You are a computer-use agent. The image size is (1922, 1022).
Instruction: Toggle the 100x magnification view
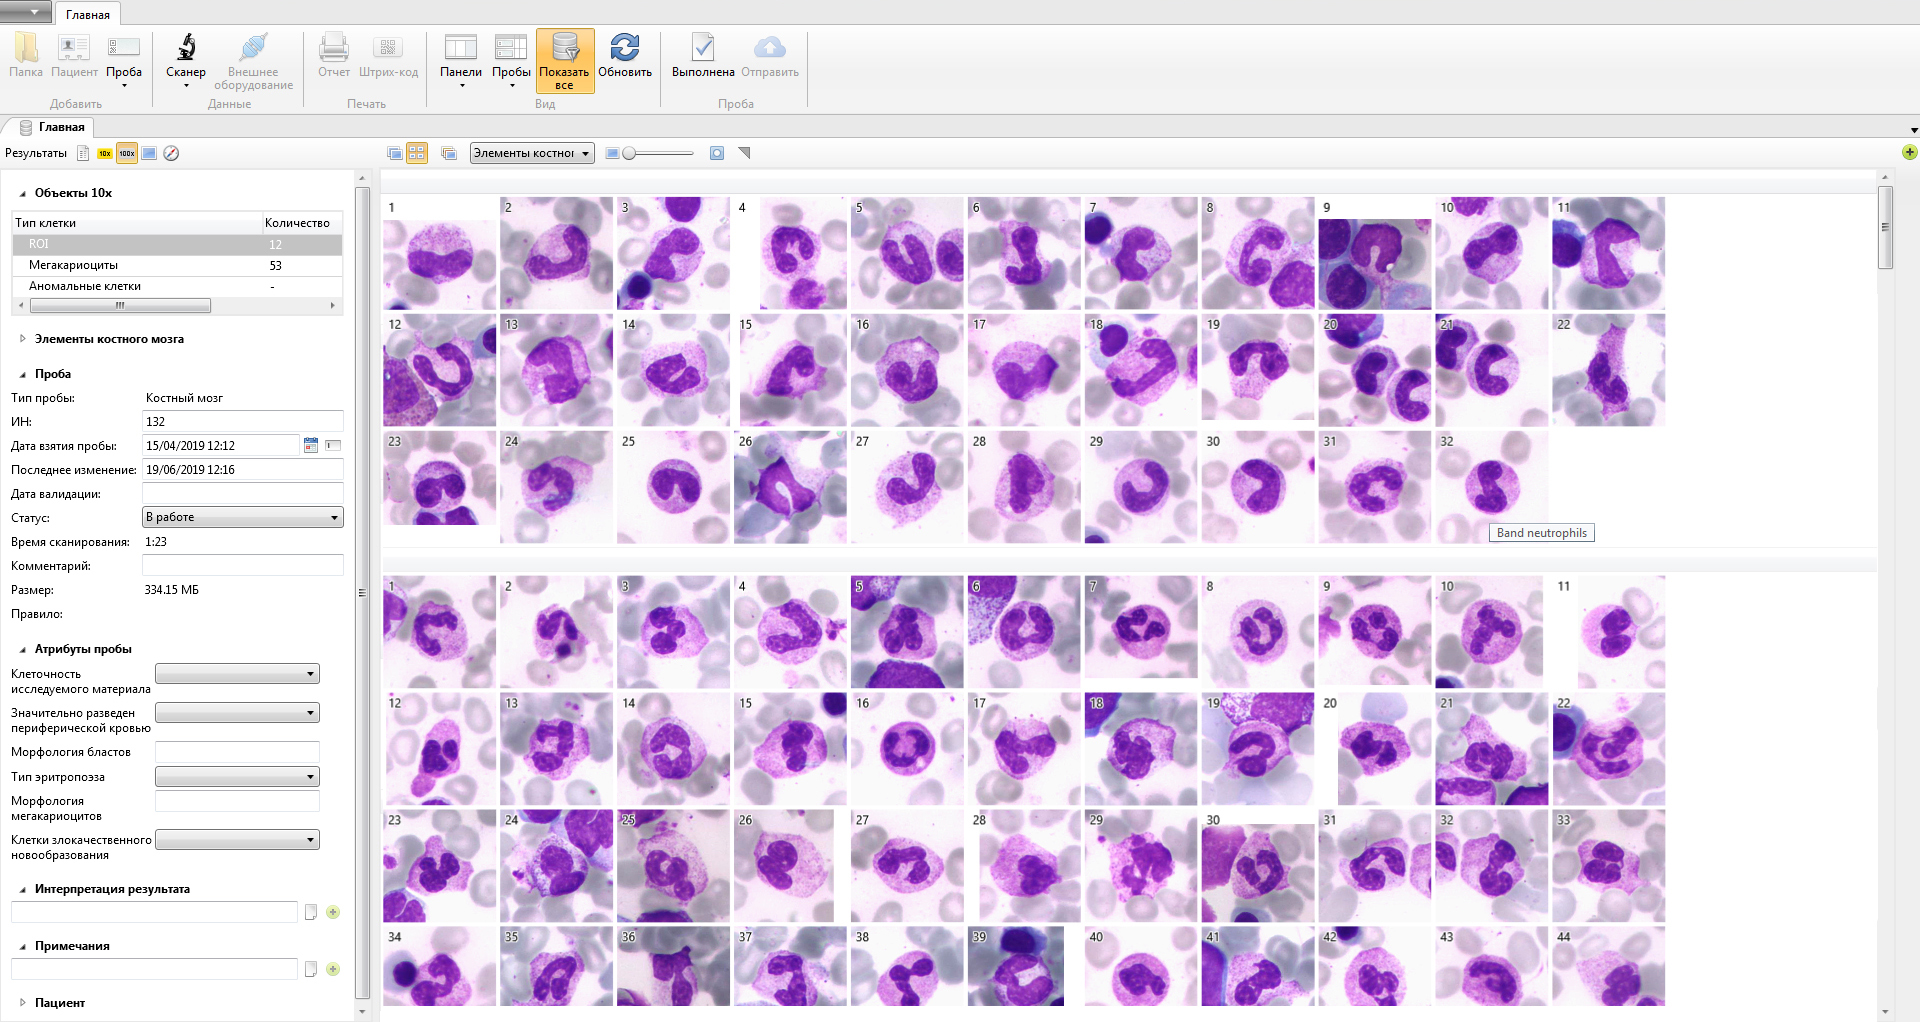click(x=127, y=153)
